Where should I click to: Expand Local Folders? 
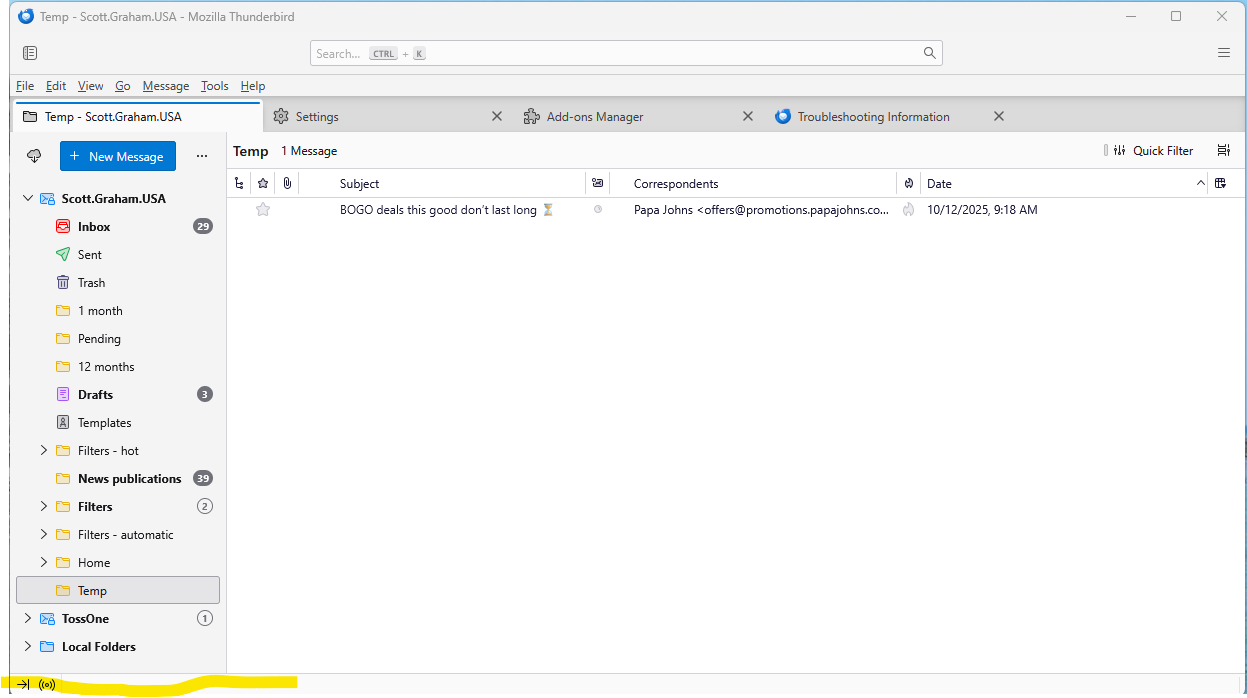coord(28,647)
